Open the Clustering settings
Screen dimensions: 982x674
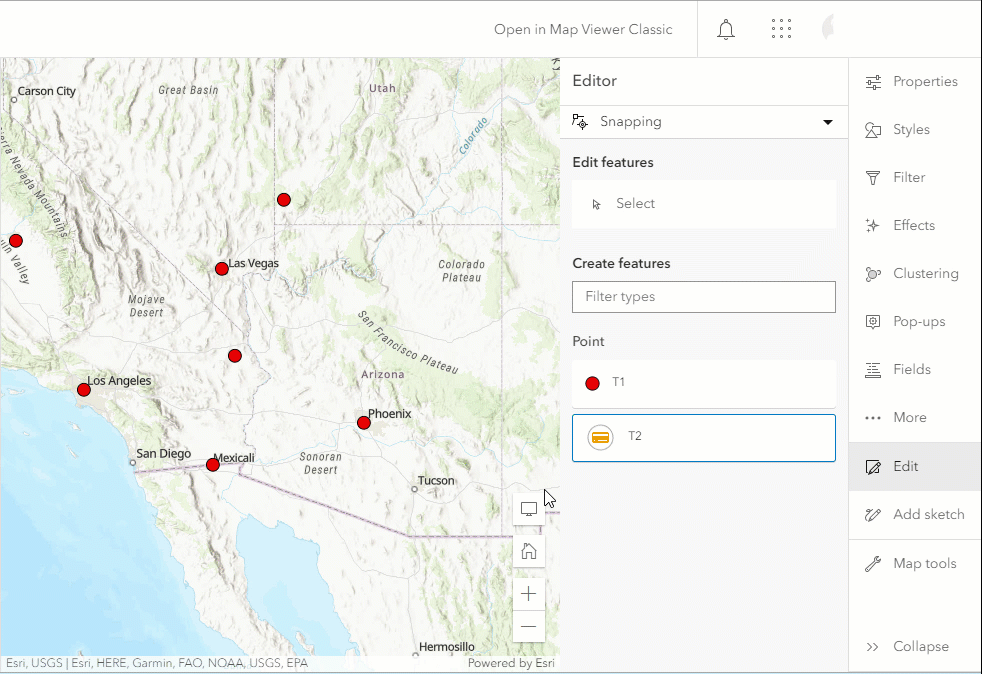914,274
